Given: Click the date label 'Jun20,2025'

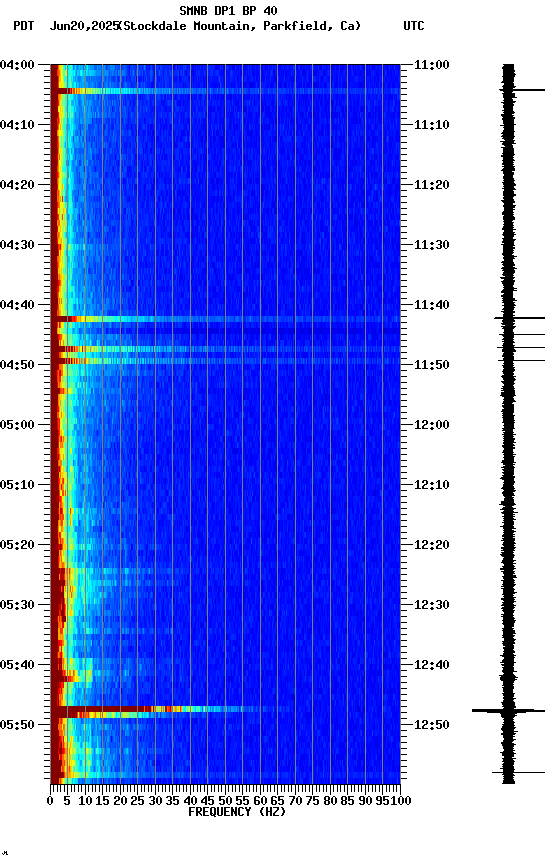Looking at the screenshot, I should 84,26.
